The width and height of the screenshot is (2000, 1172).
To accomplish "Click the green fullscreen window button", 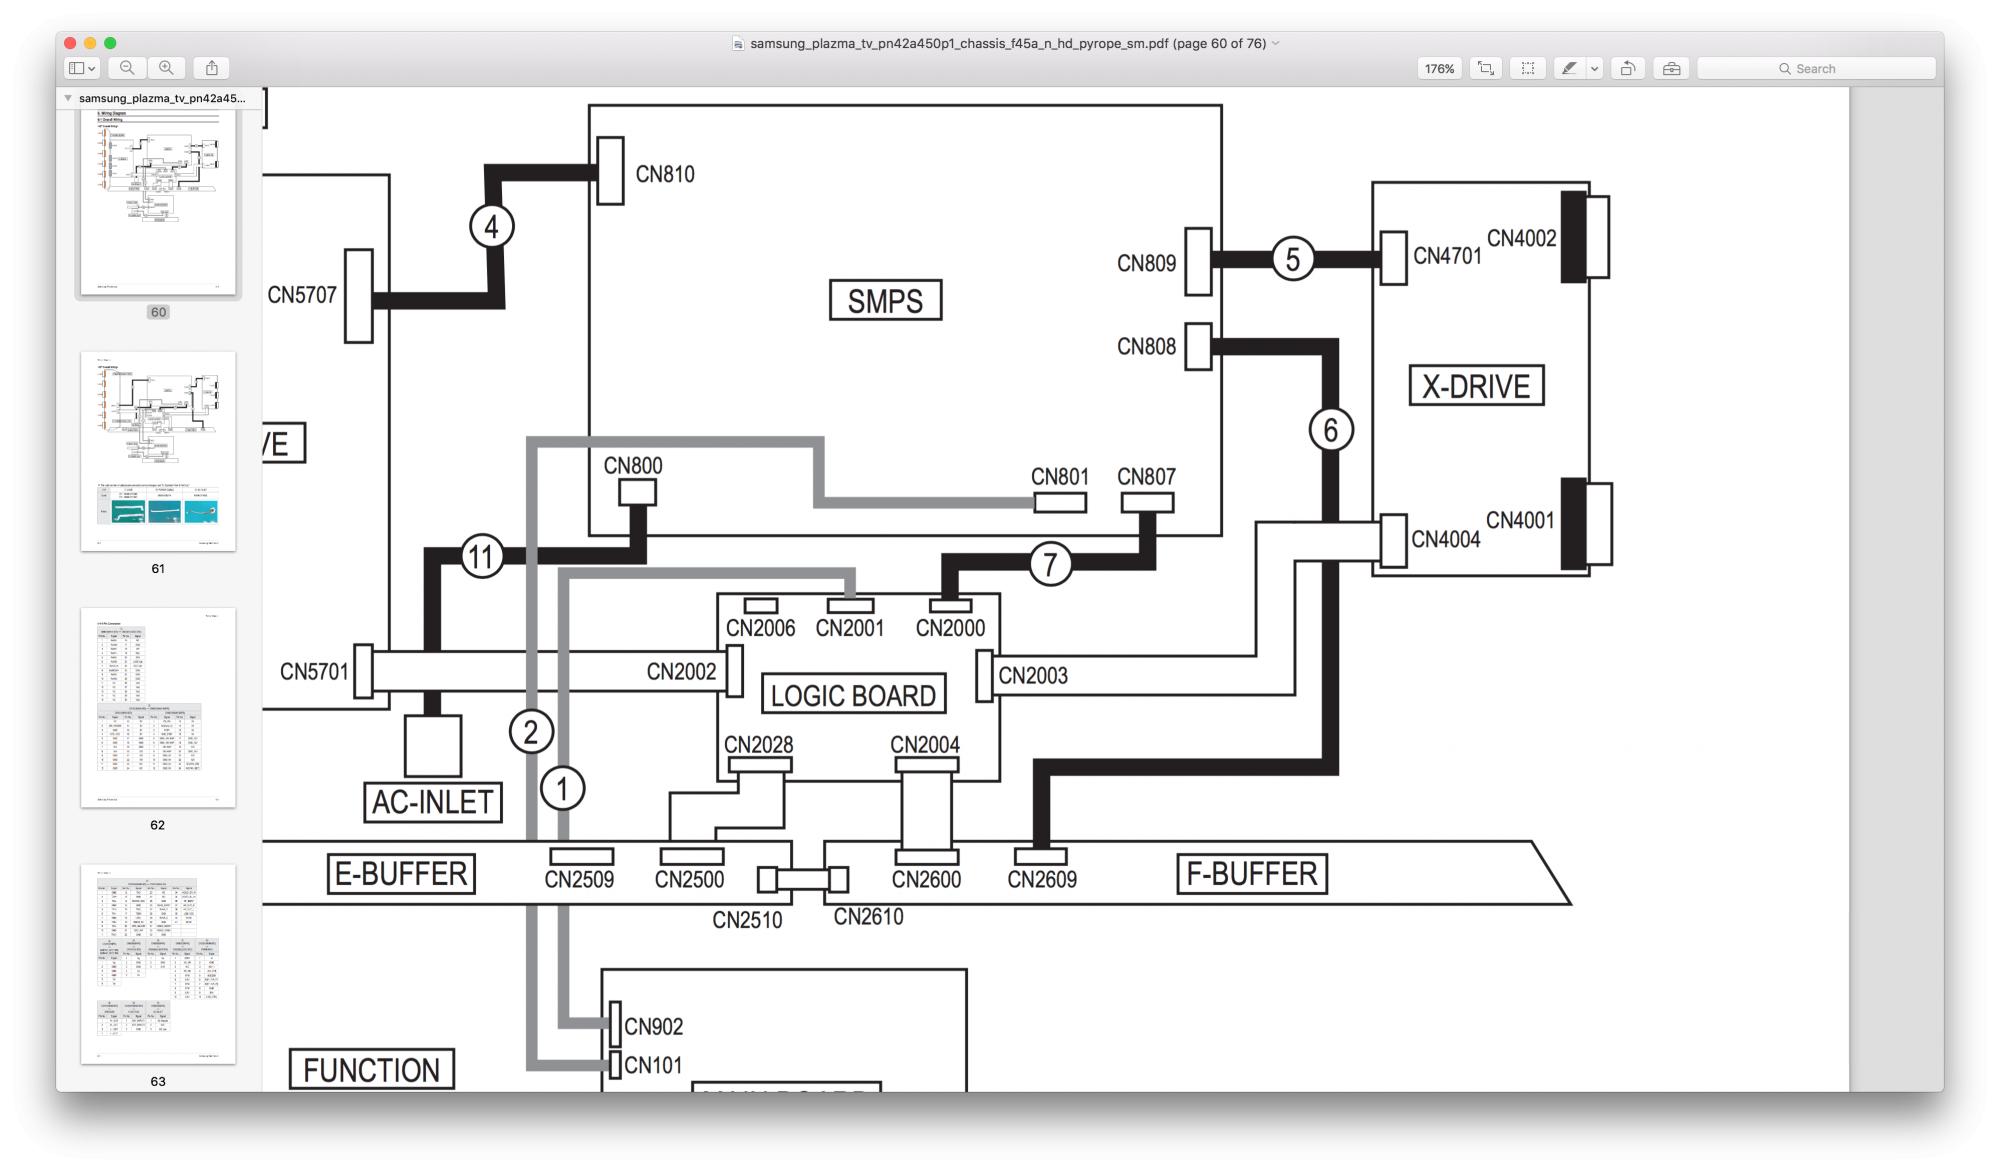I will 110,43.
